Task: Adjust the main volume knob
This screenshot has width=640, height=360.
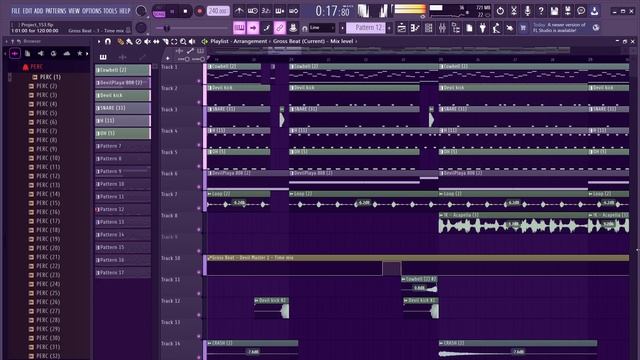Action: click(141, 11)
